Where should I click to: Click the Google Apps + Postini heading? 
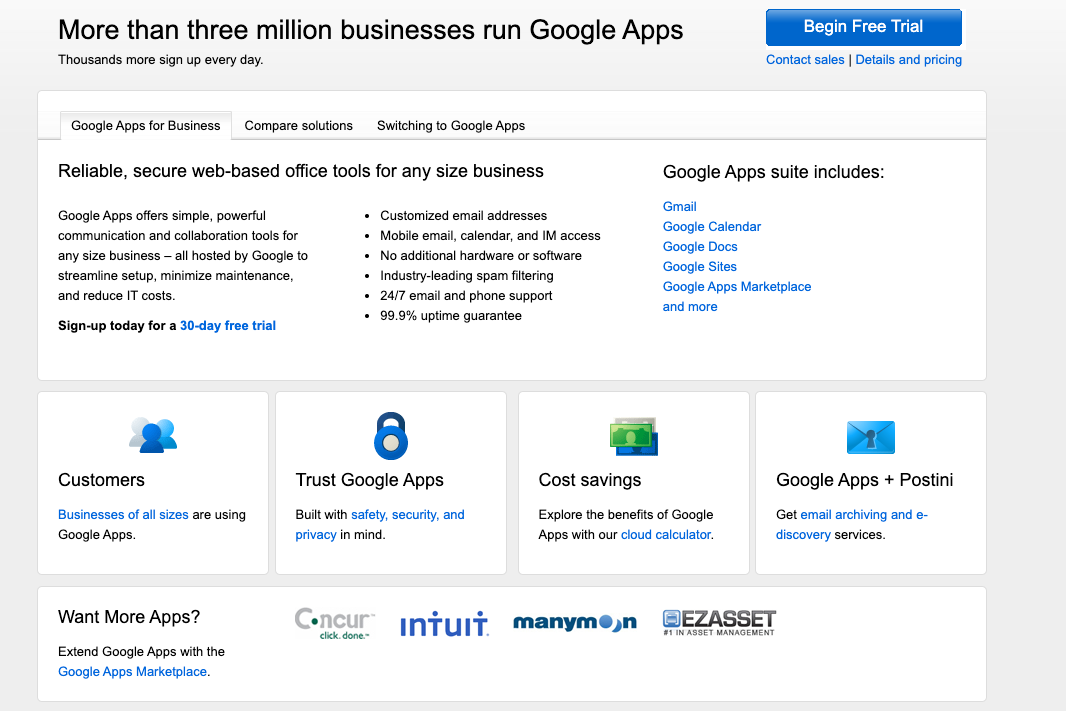pyautogui.click(x=864, y=480)
